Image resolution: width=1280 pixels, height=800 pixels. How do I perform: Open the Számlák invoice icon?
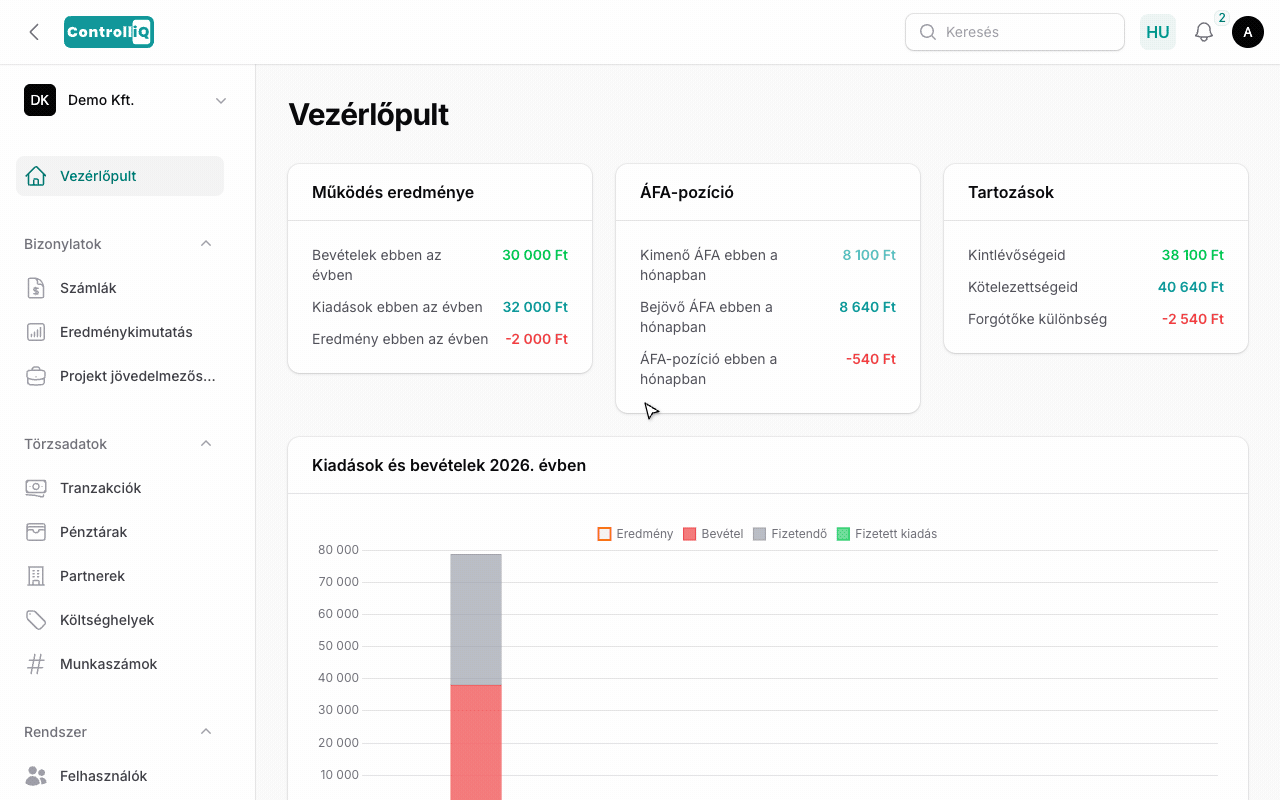(x=36, y=288)
